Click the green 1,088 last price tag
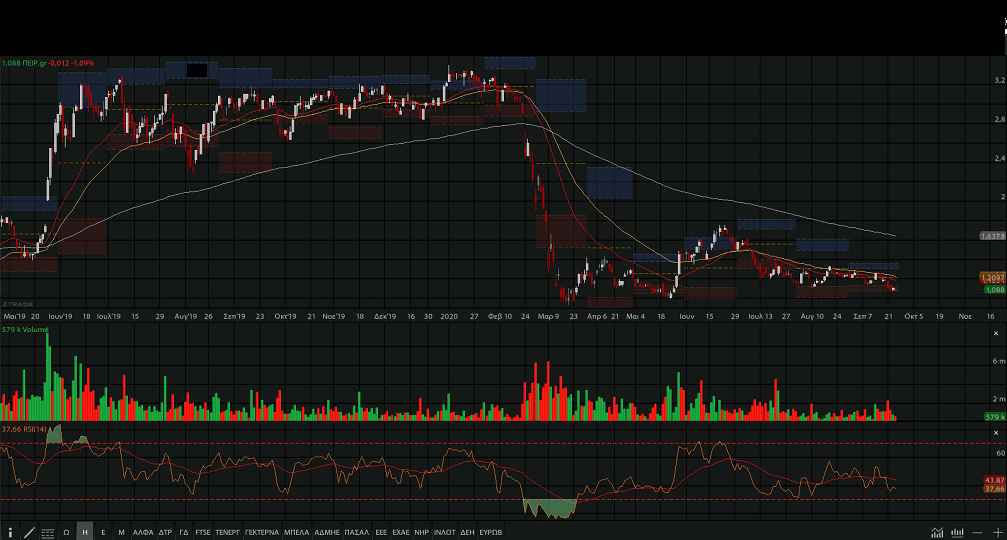Viewport: 1007px width, 540px height. point(995,290)
